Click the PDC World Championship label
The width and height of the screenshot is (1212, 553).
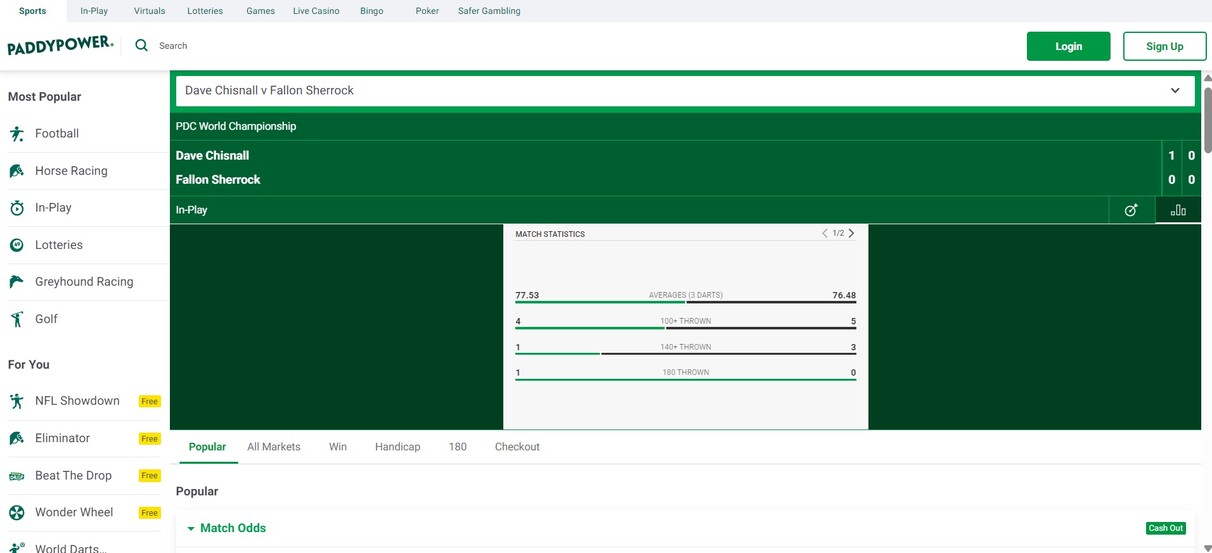pos(236,127)
